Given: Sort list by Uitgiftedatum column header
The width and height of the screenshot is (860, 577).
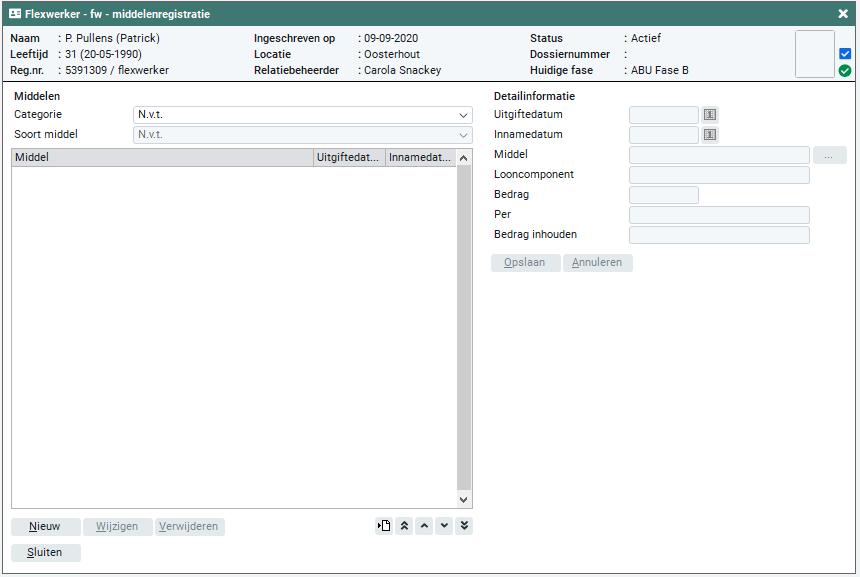Looking at the screenshot, I should pyautogui.click(x=349, y=158).
